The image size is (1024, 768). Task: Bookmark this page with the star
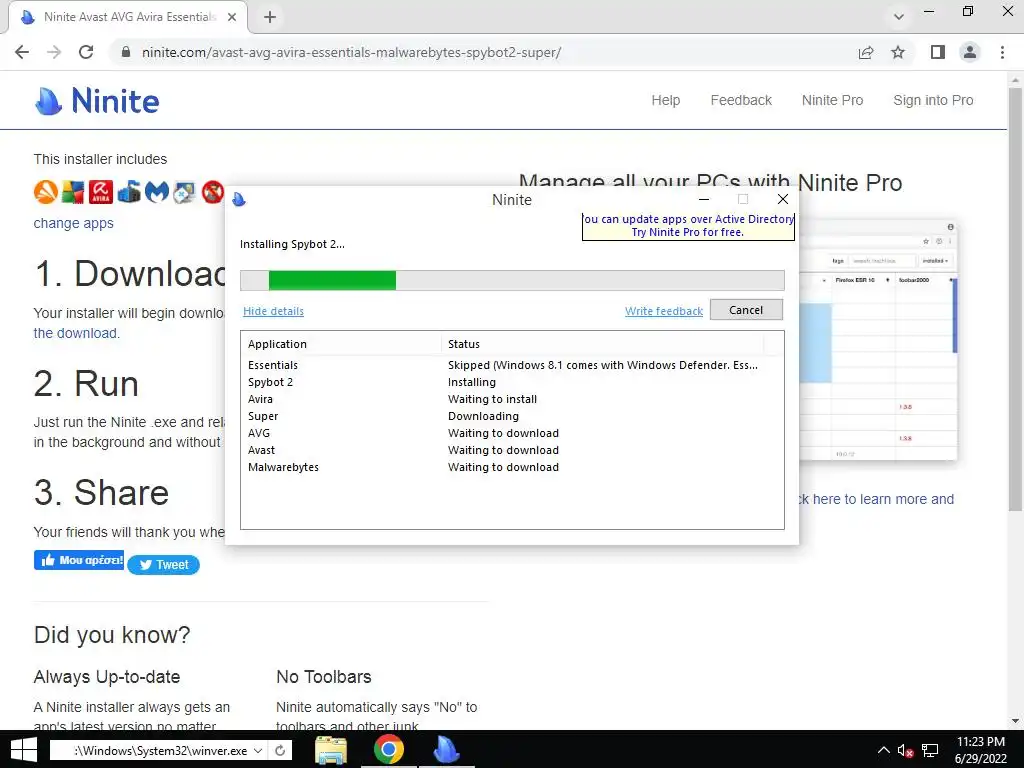click(898, 52)
